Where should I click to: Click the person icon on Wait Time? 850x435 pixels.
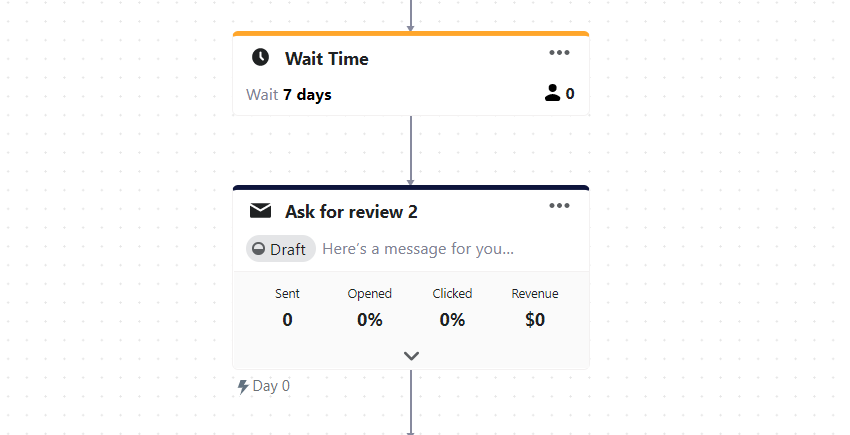coord(552,94)
